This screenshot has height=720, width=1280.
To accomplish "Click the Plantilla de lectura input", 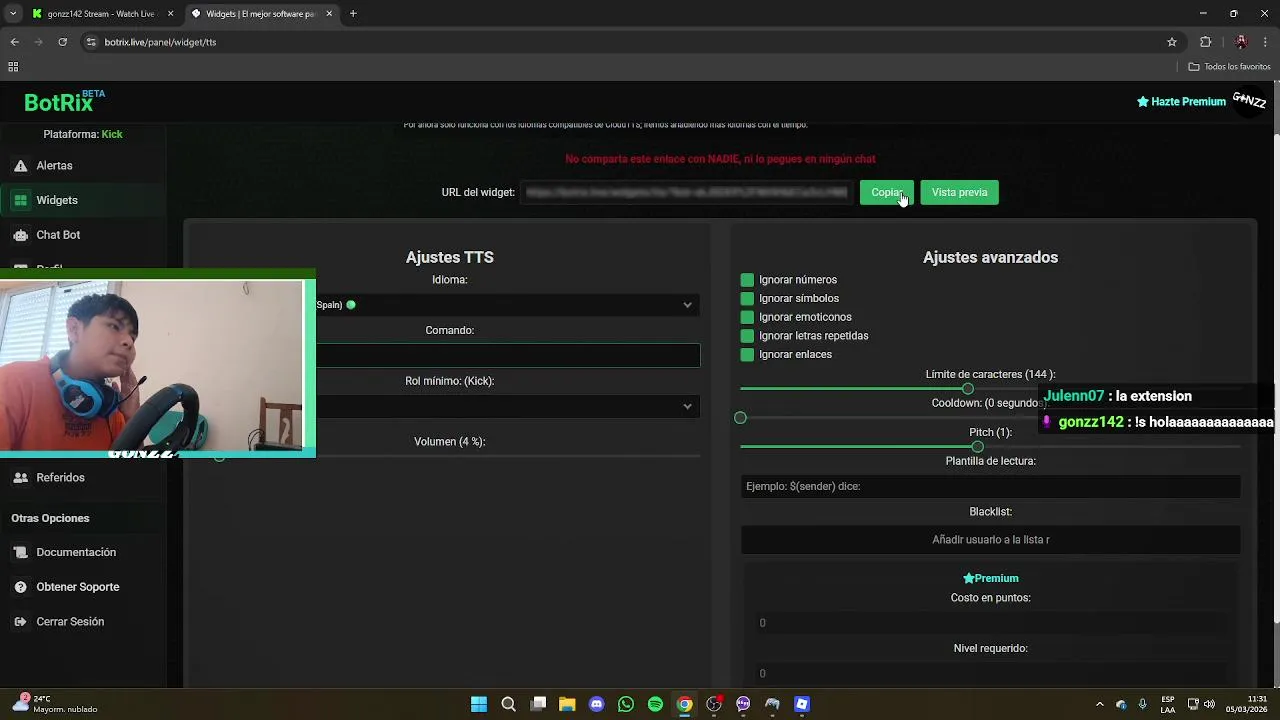I will [x=990, y=487].
